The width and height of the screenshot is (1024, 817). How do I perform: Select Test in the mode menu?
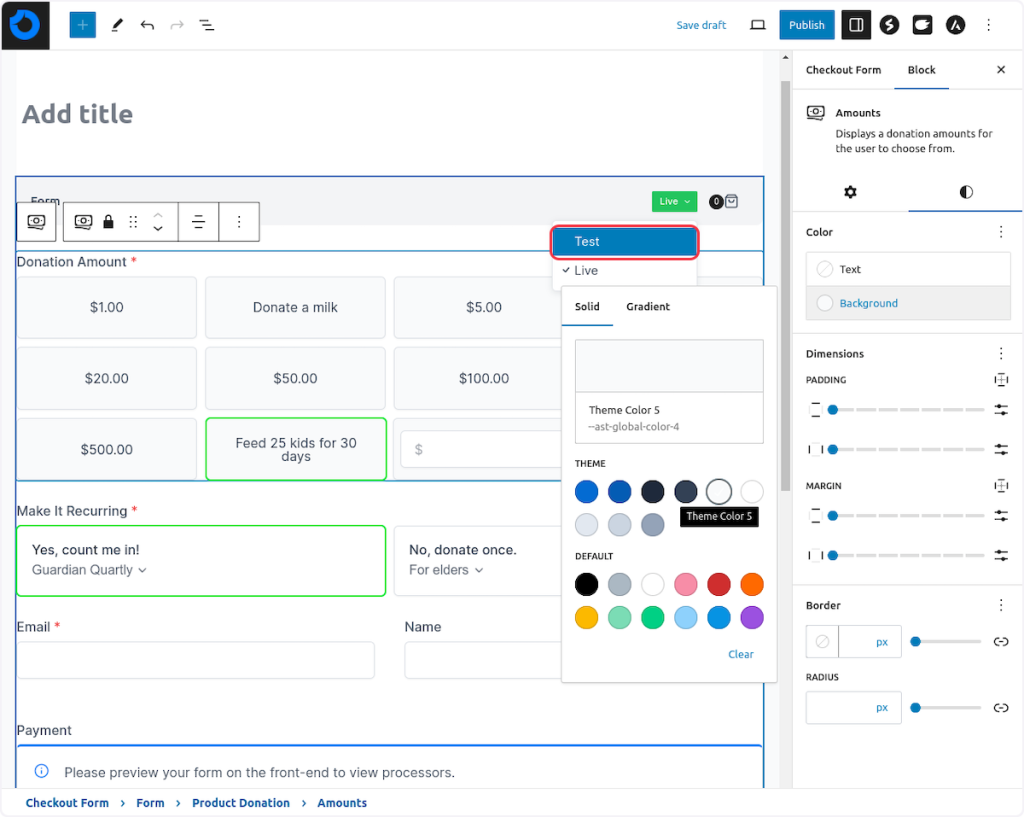pos(624,242)
